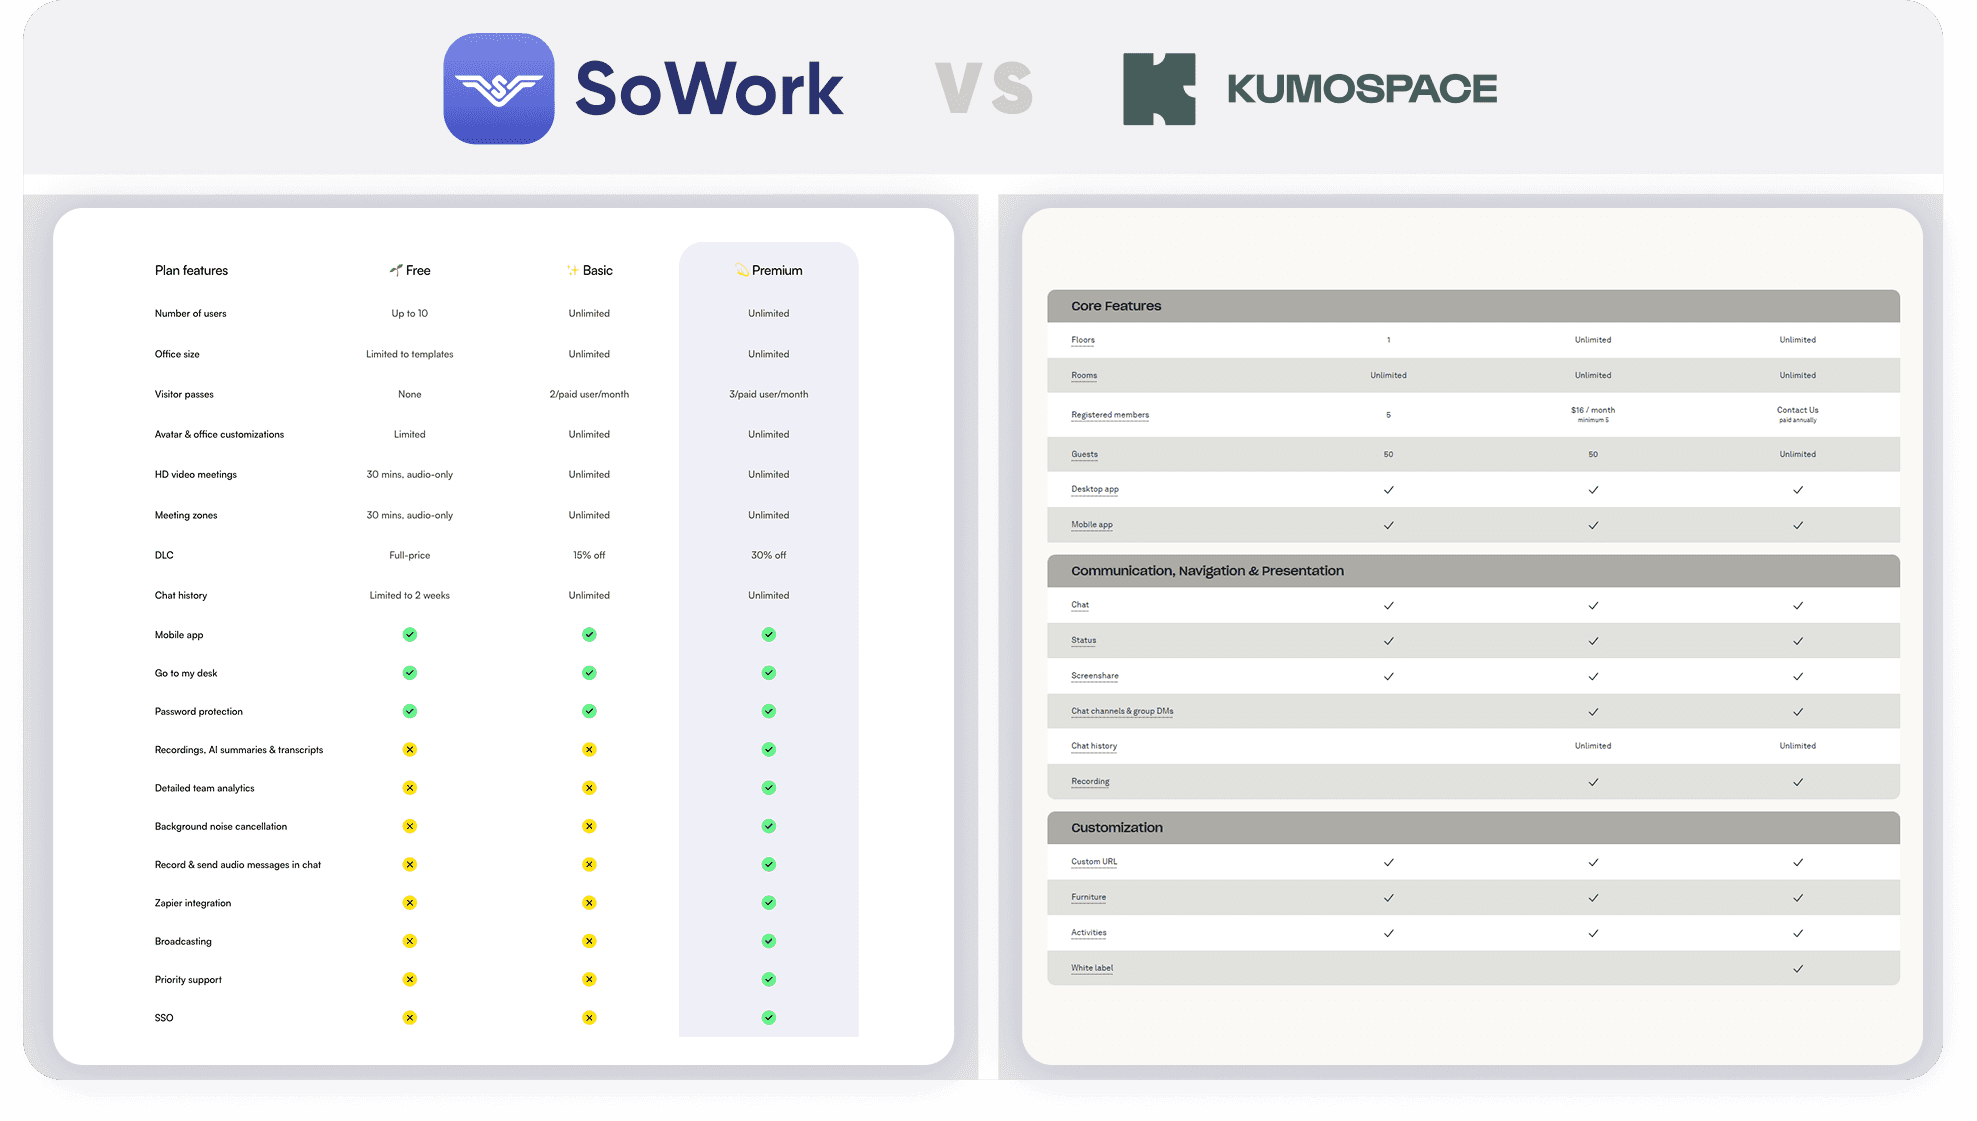Click the yellow X for SSO under Basic
Image resolution: width=1977 pixels, height=1121 pixels.
click(589, 1017)
